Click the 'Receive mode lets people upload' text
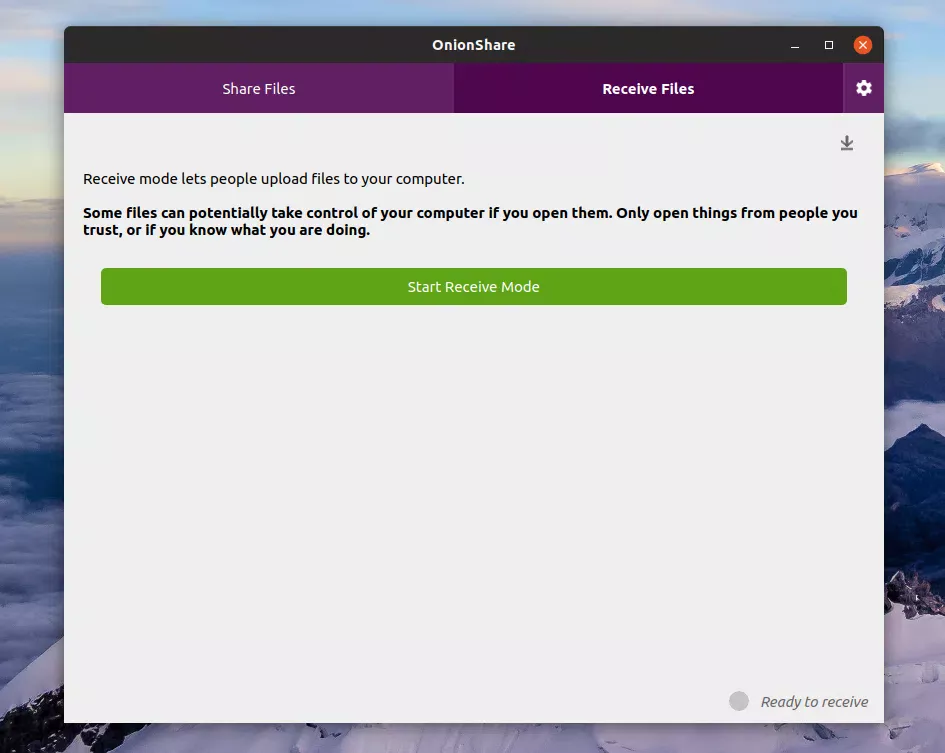Viewport: 945px width, 753px height. click(274, 179)
